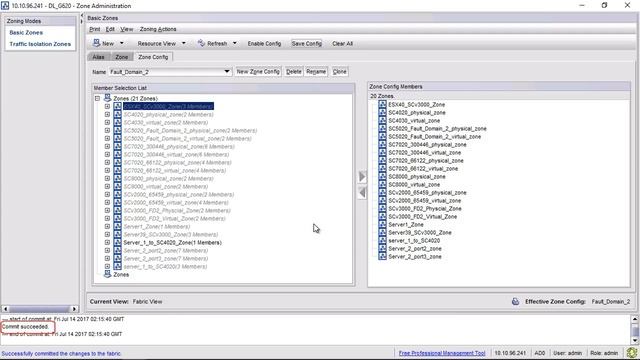Expand the ESX40_SCv3000_Zone tree node
Image resolution: width=640 pixels, height=360 pixels.
click(107, 106)
